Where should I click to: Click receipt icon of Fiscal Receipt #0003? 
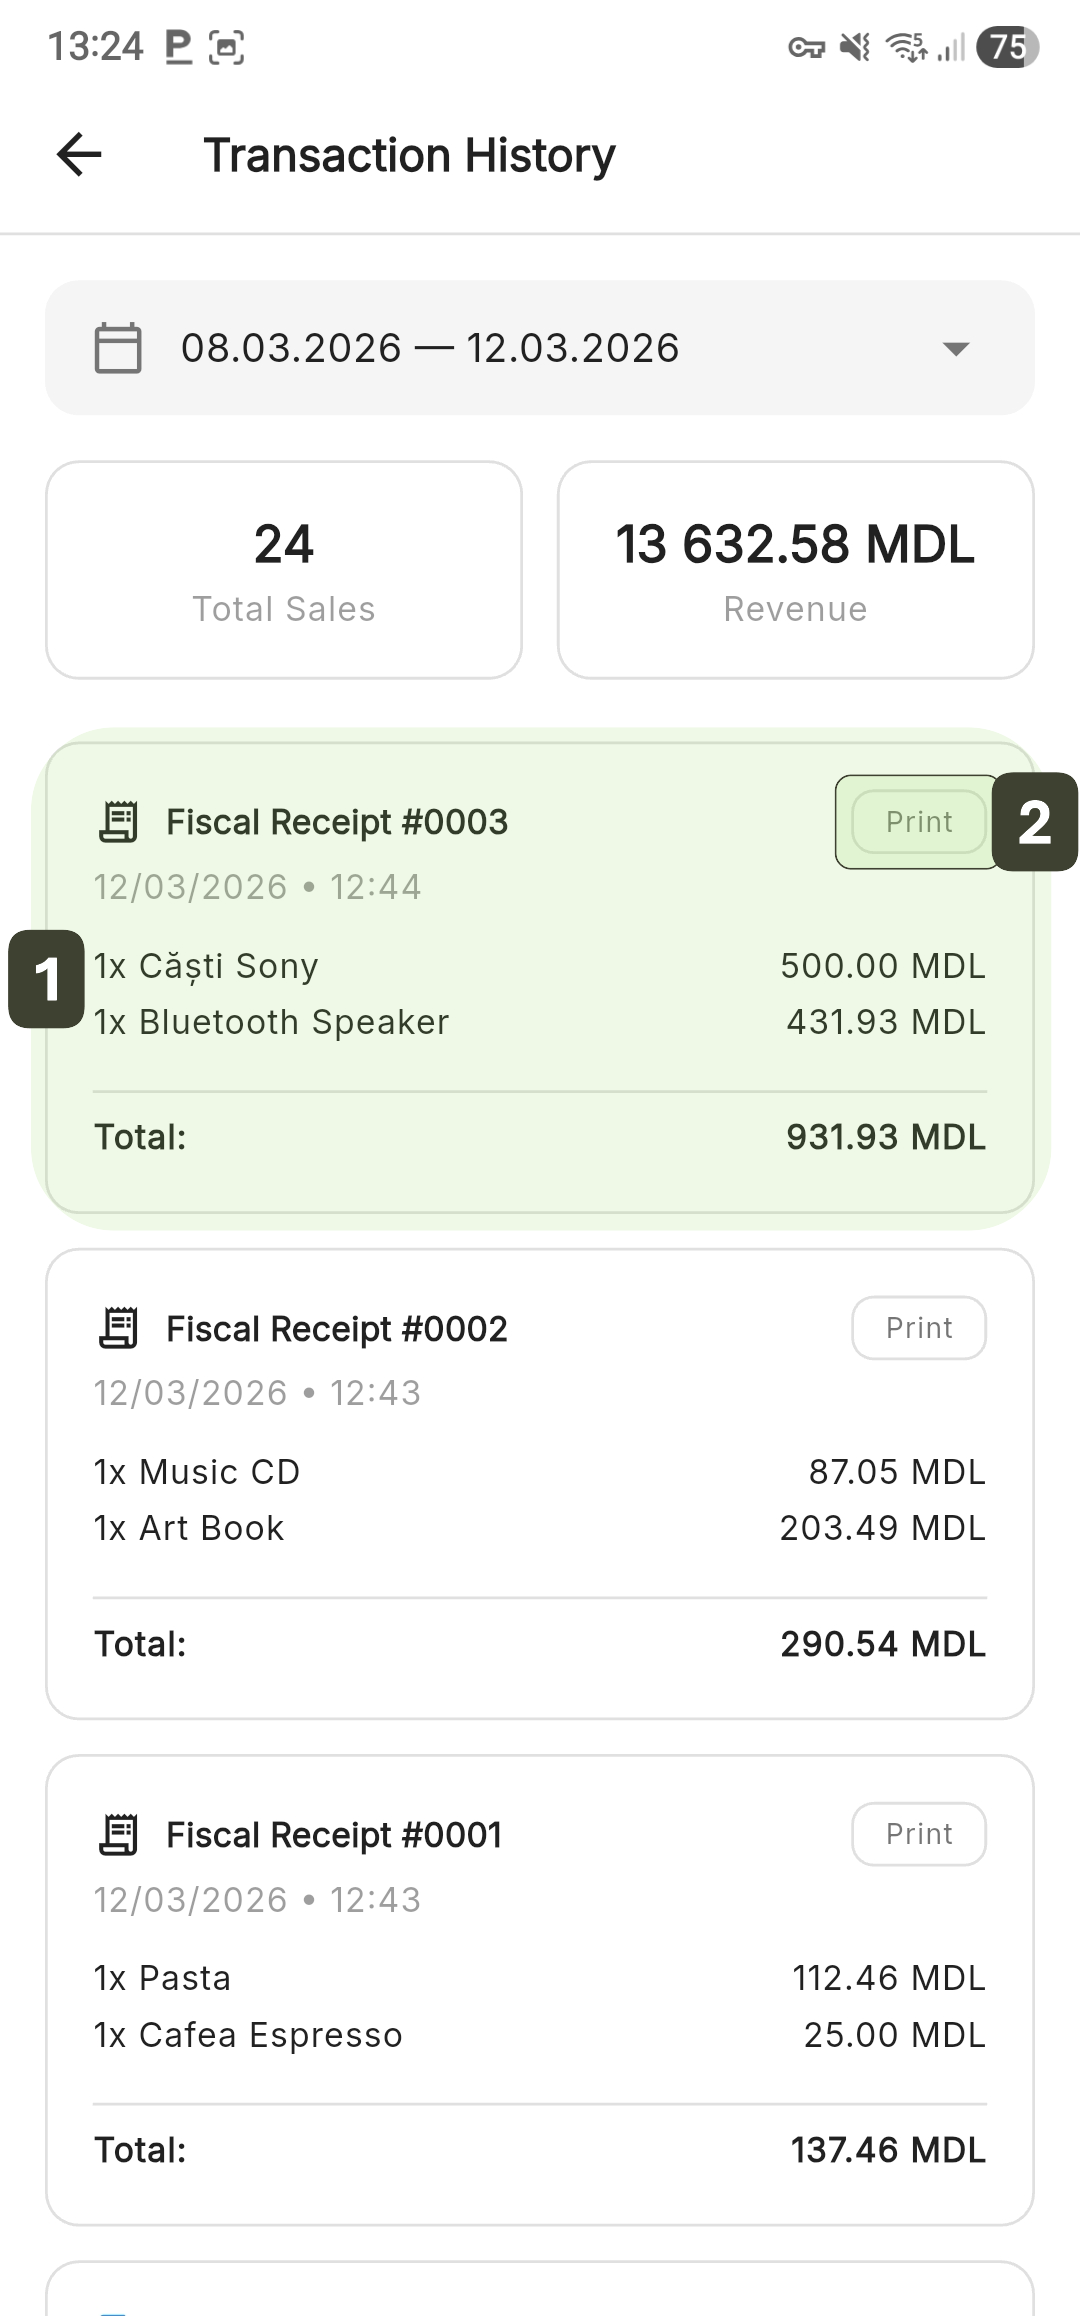coord(119,822)
